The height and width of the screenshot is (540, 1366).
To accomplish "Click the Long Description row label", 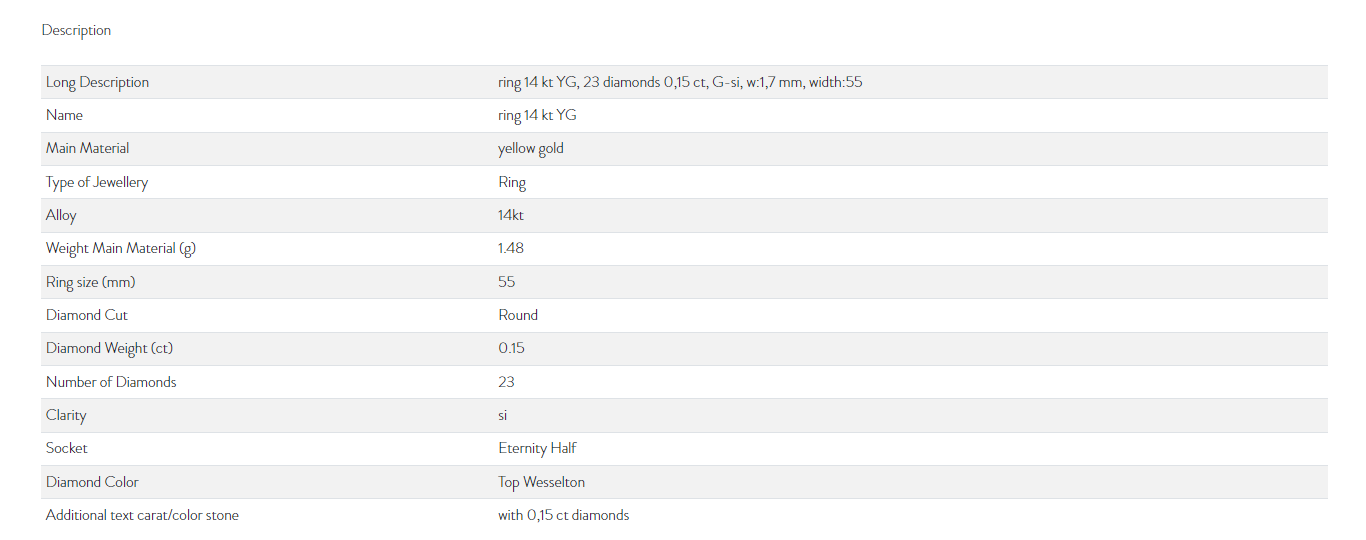I will click(x=97, y=82).
